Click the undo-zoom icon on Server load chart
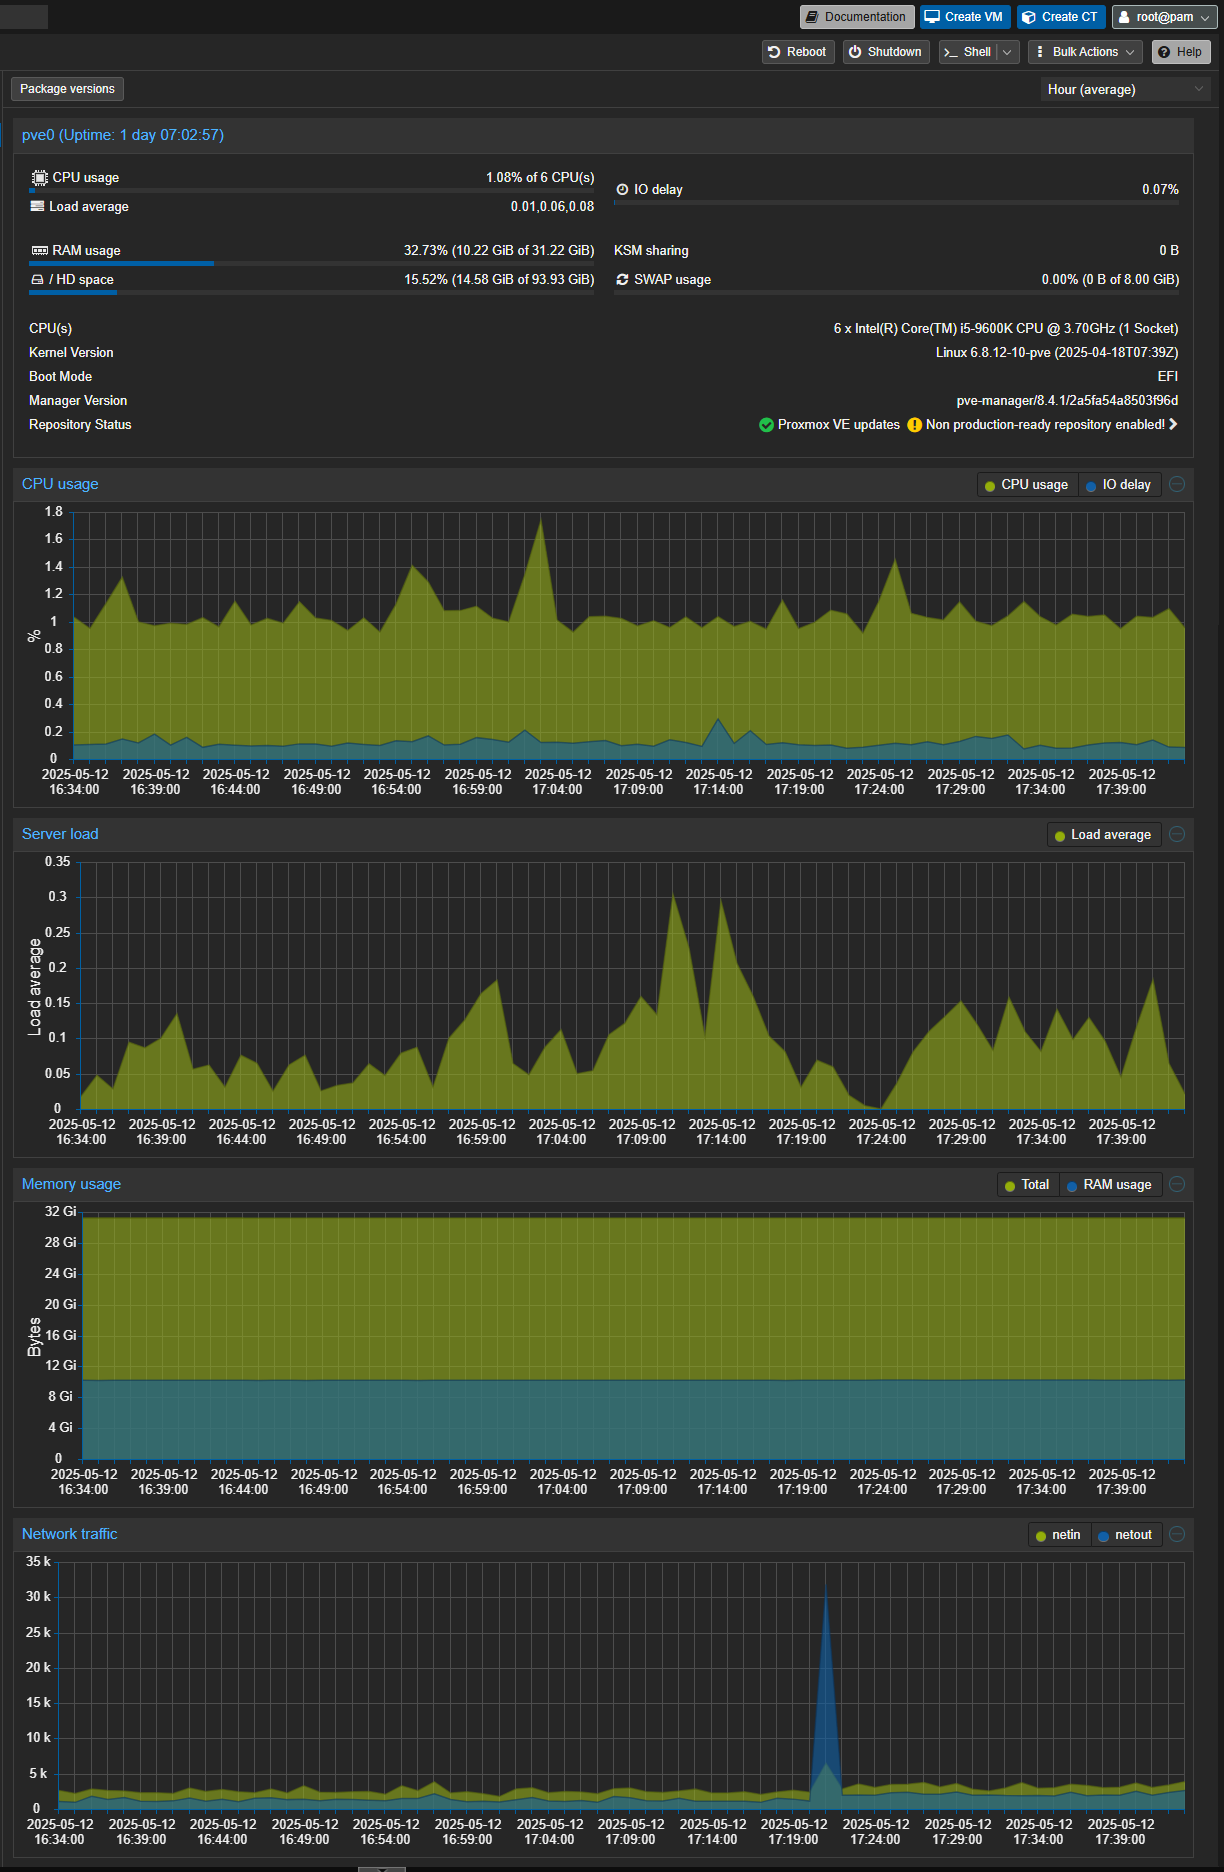1224x1872 pixels. coord(1177,834)
